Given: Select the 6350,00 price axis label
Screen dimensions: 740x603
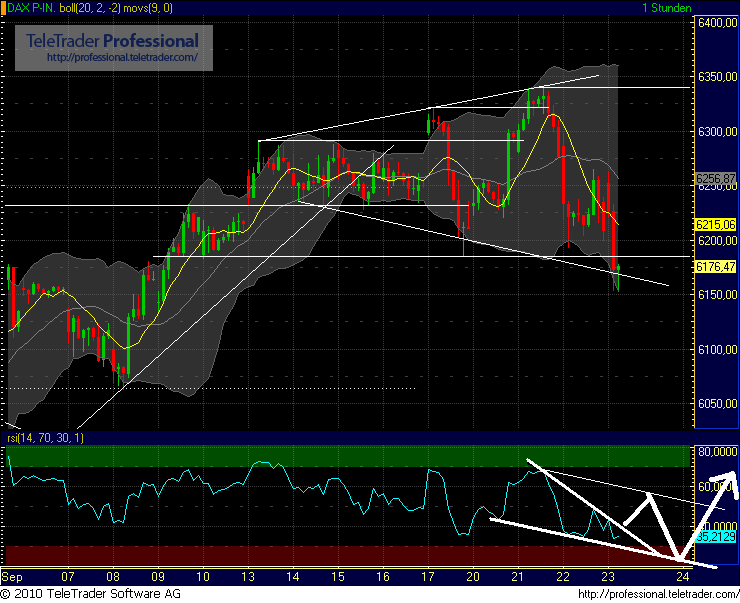Looking at the screenshot, I should coord(717,77).
